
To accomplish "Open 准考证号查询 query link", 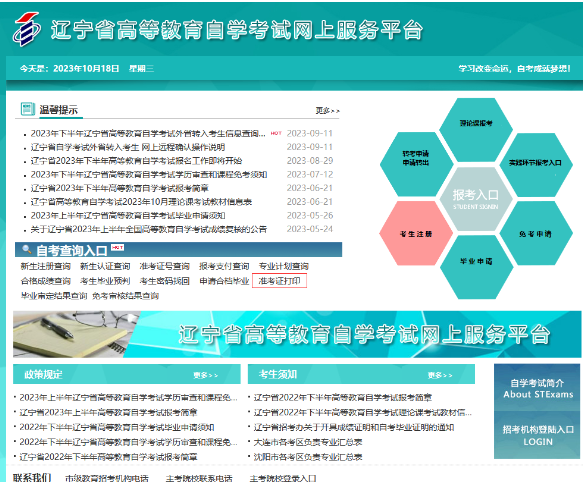I will tap(165, 266).
